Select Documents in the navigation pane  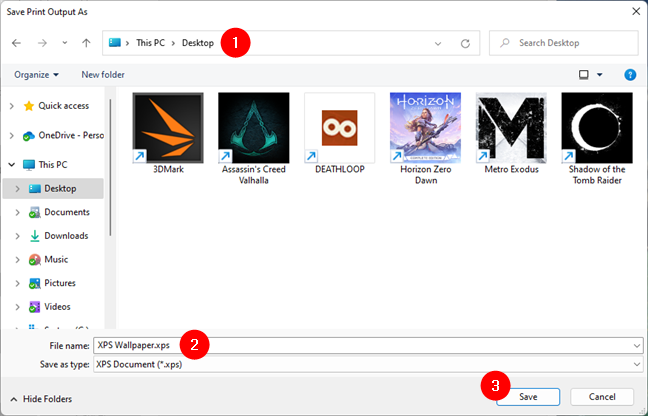(67, 212)
